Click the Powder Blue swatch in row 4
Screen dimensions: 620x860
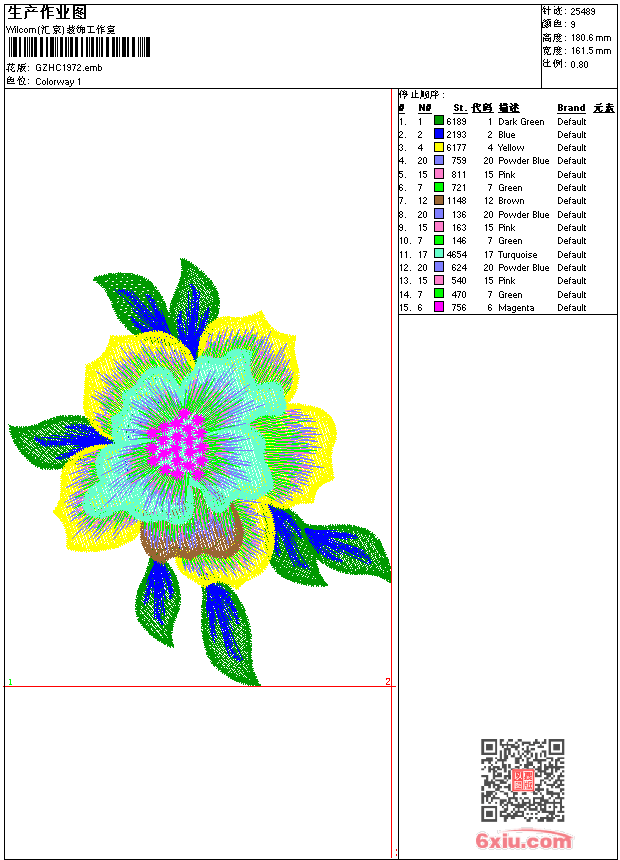439,160
